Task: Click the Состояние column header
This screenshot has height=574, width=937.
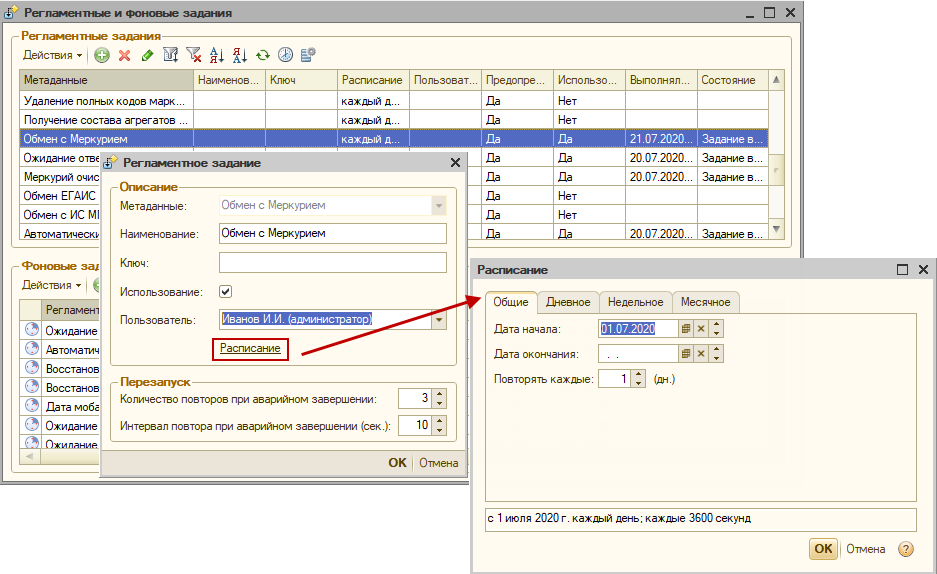Action: point(733,80)
